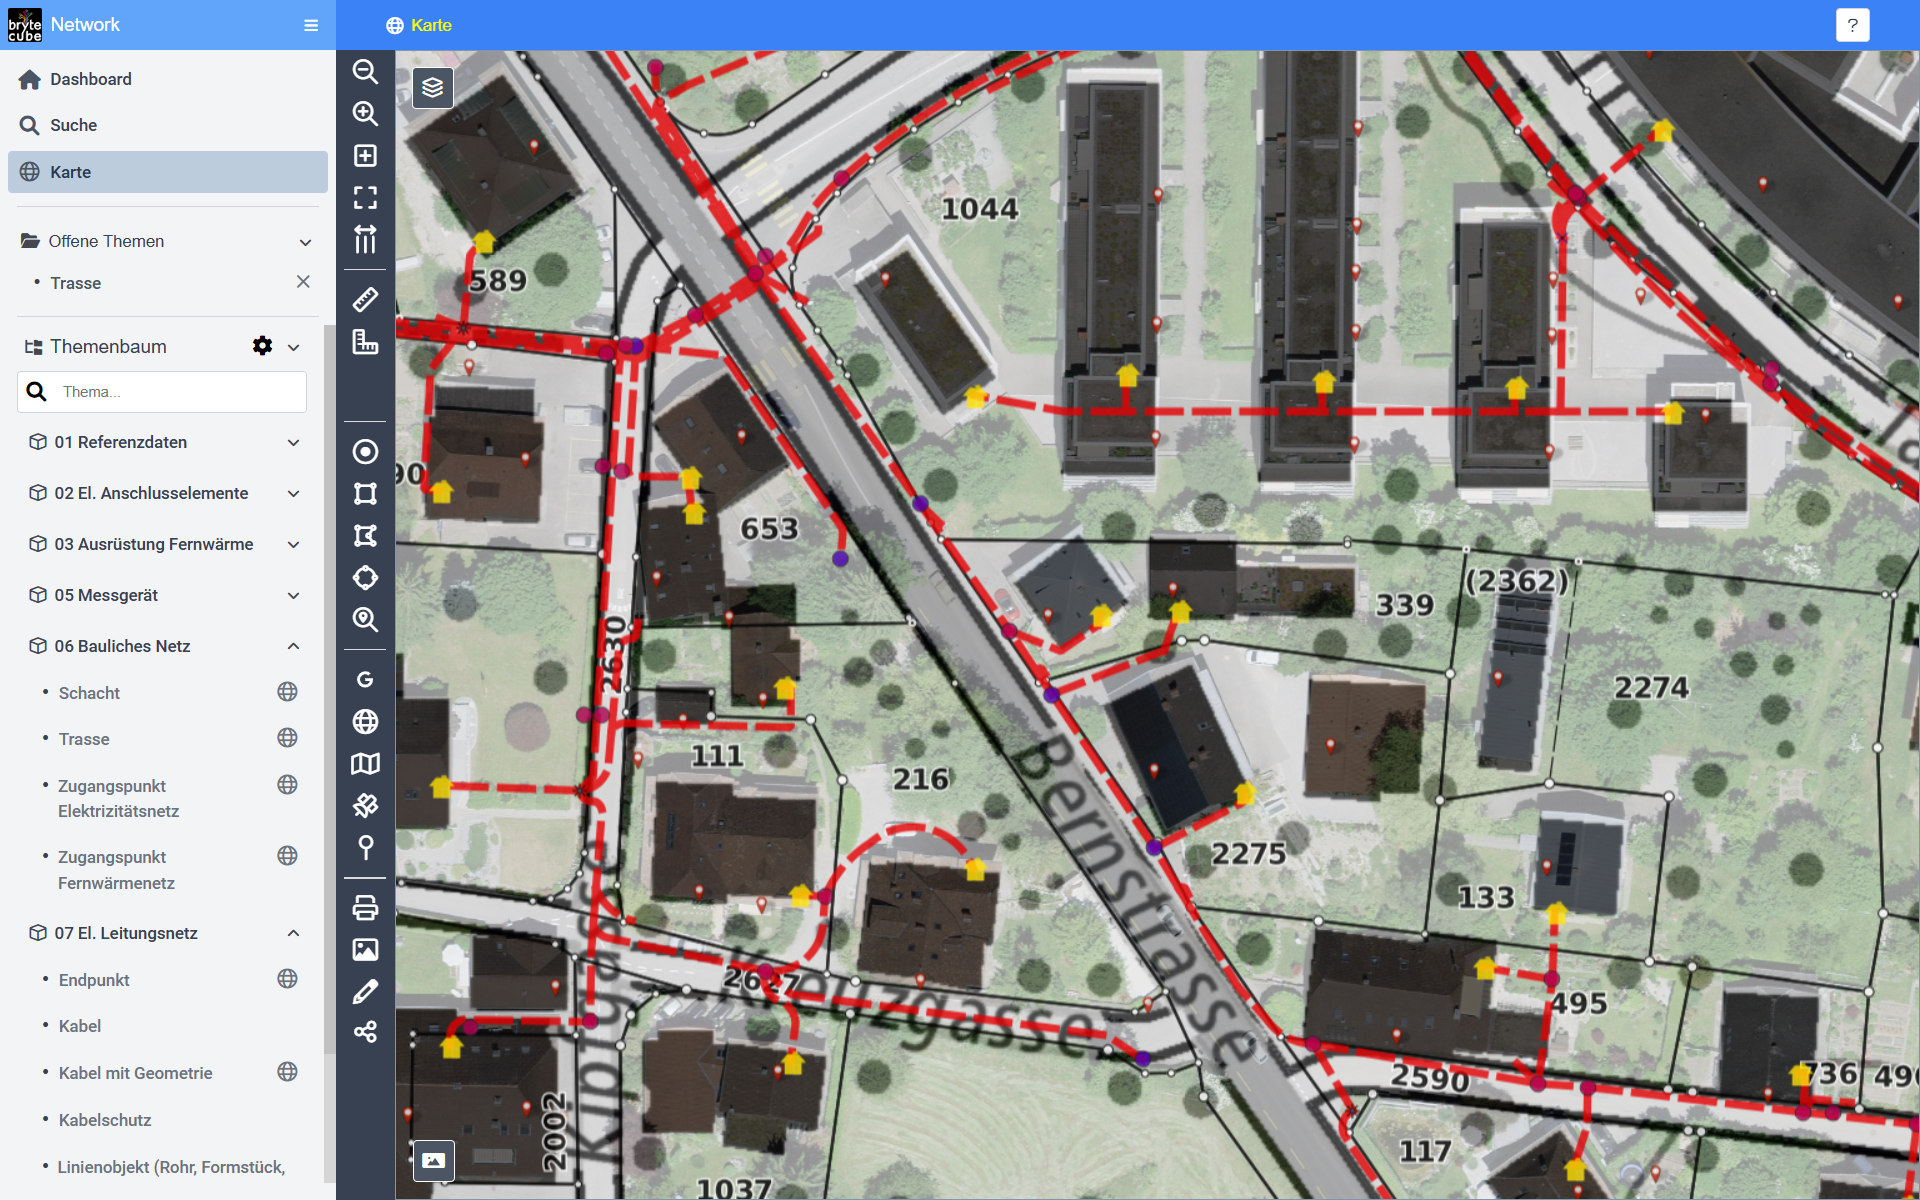Screen dimensions: 1920x1200
Task: Toggle Endpunkt layer globe visibility
Action: pyautogui.click(x=287, y=979)
